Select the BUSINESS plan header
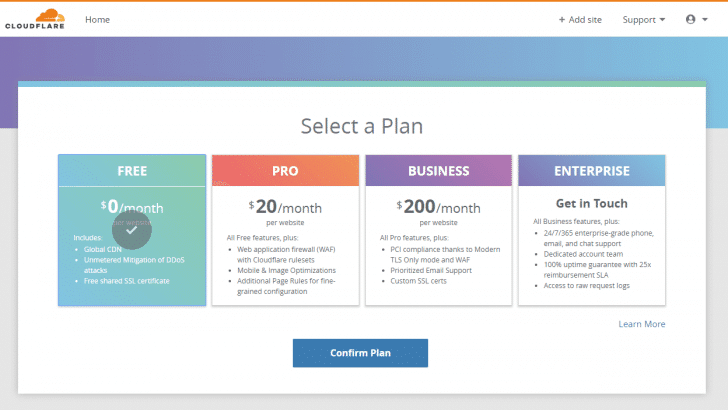The height and width of the screenshot is (410, 728). coord(438,171)
